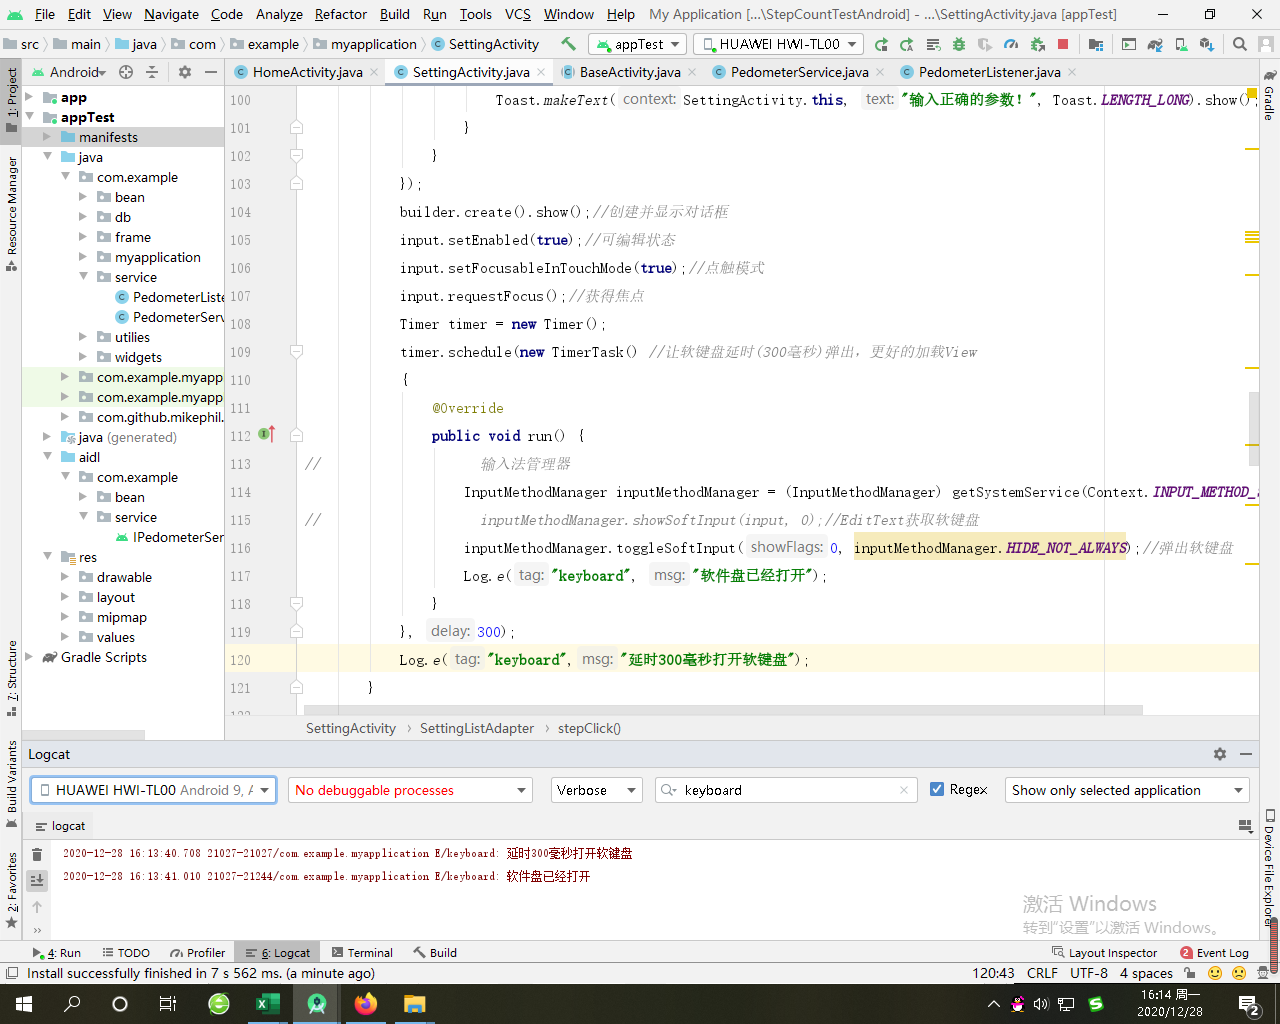Image resolution: width=1280 pixels, height=1024 pixels.
Task: Open the Profile app toolbar icon
Action: 1011,44
